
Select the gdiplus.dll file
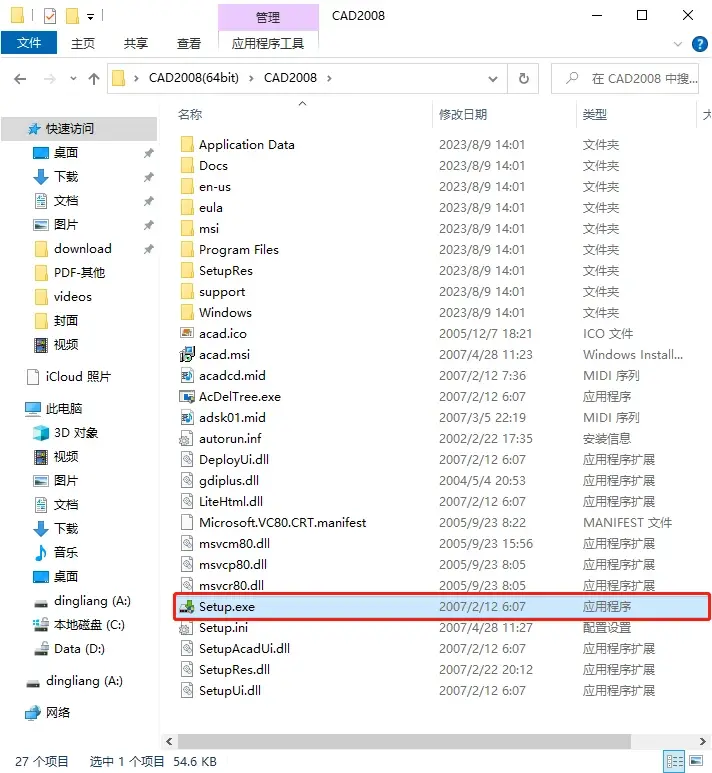(x=229, y=481)
